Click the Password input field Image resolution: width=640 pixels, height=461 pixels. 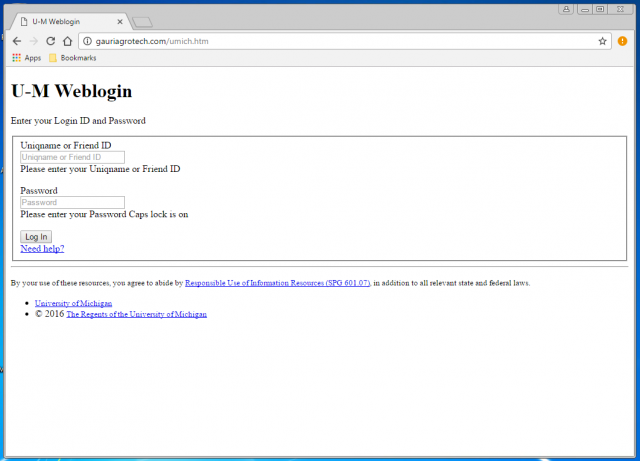[73, 203]
